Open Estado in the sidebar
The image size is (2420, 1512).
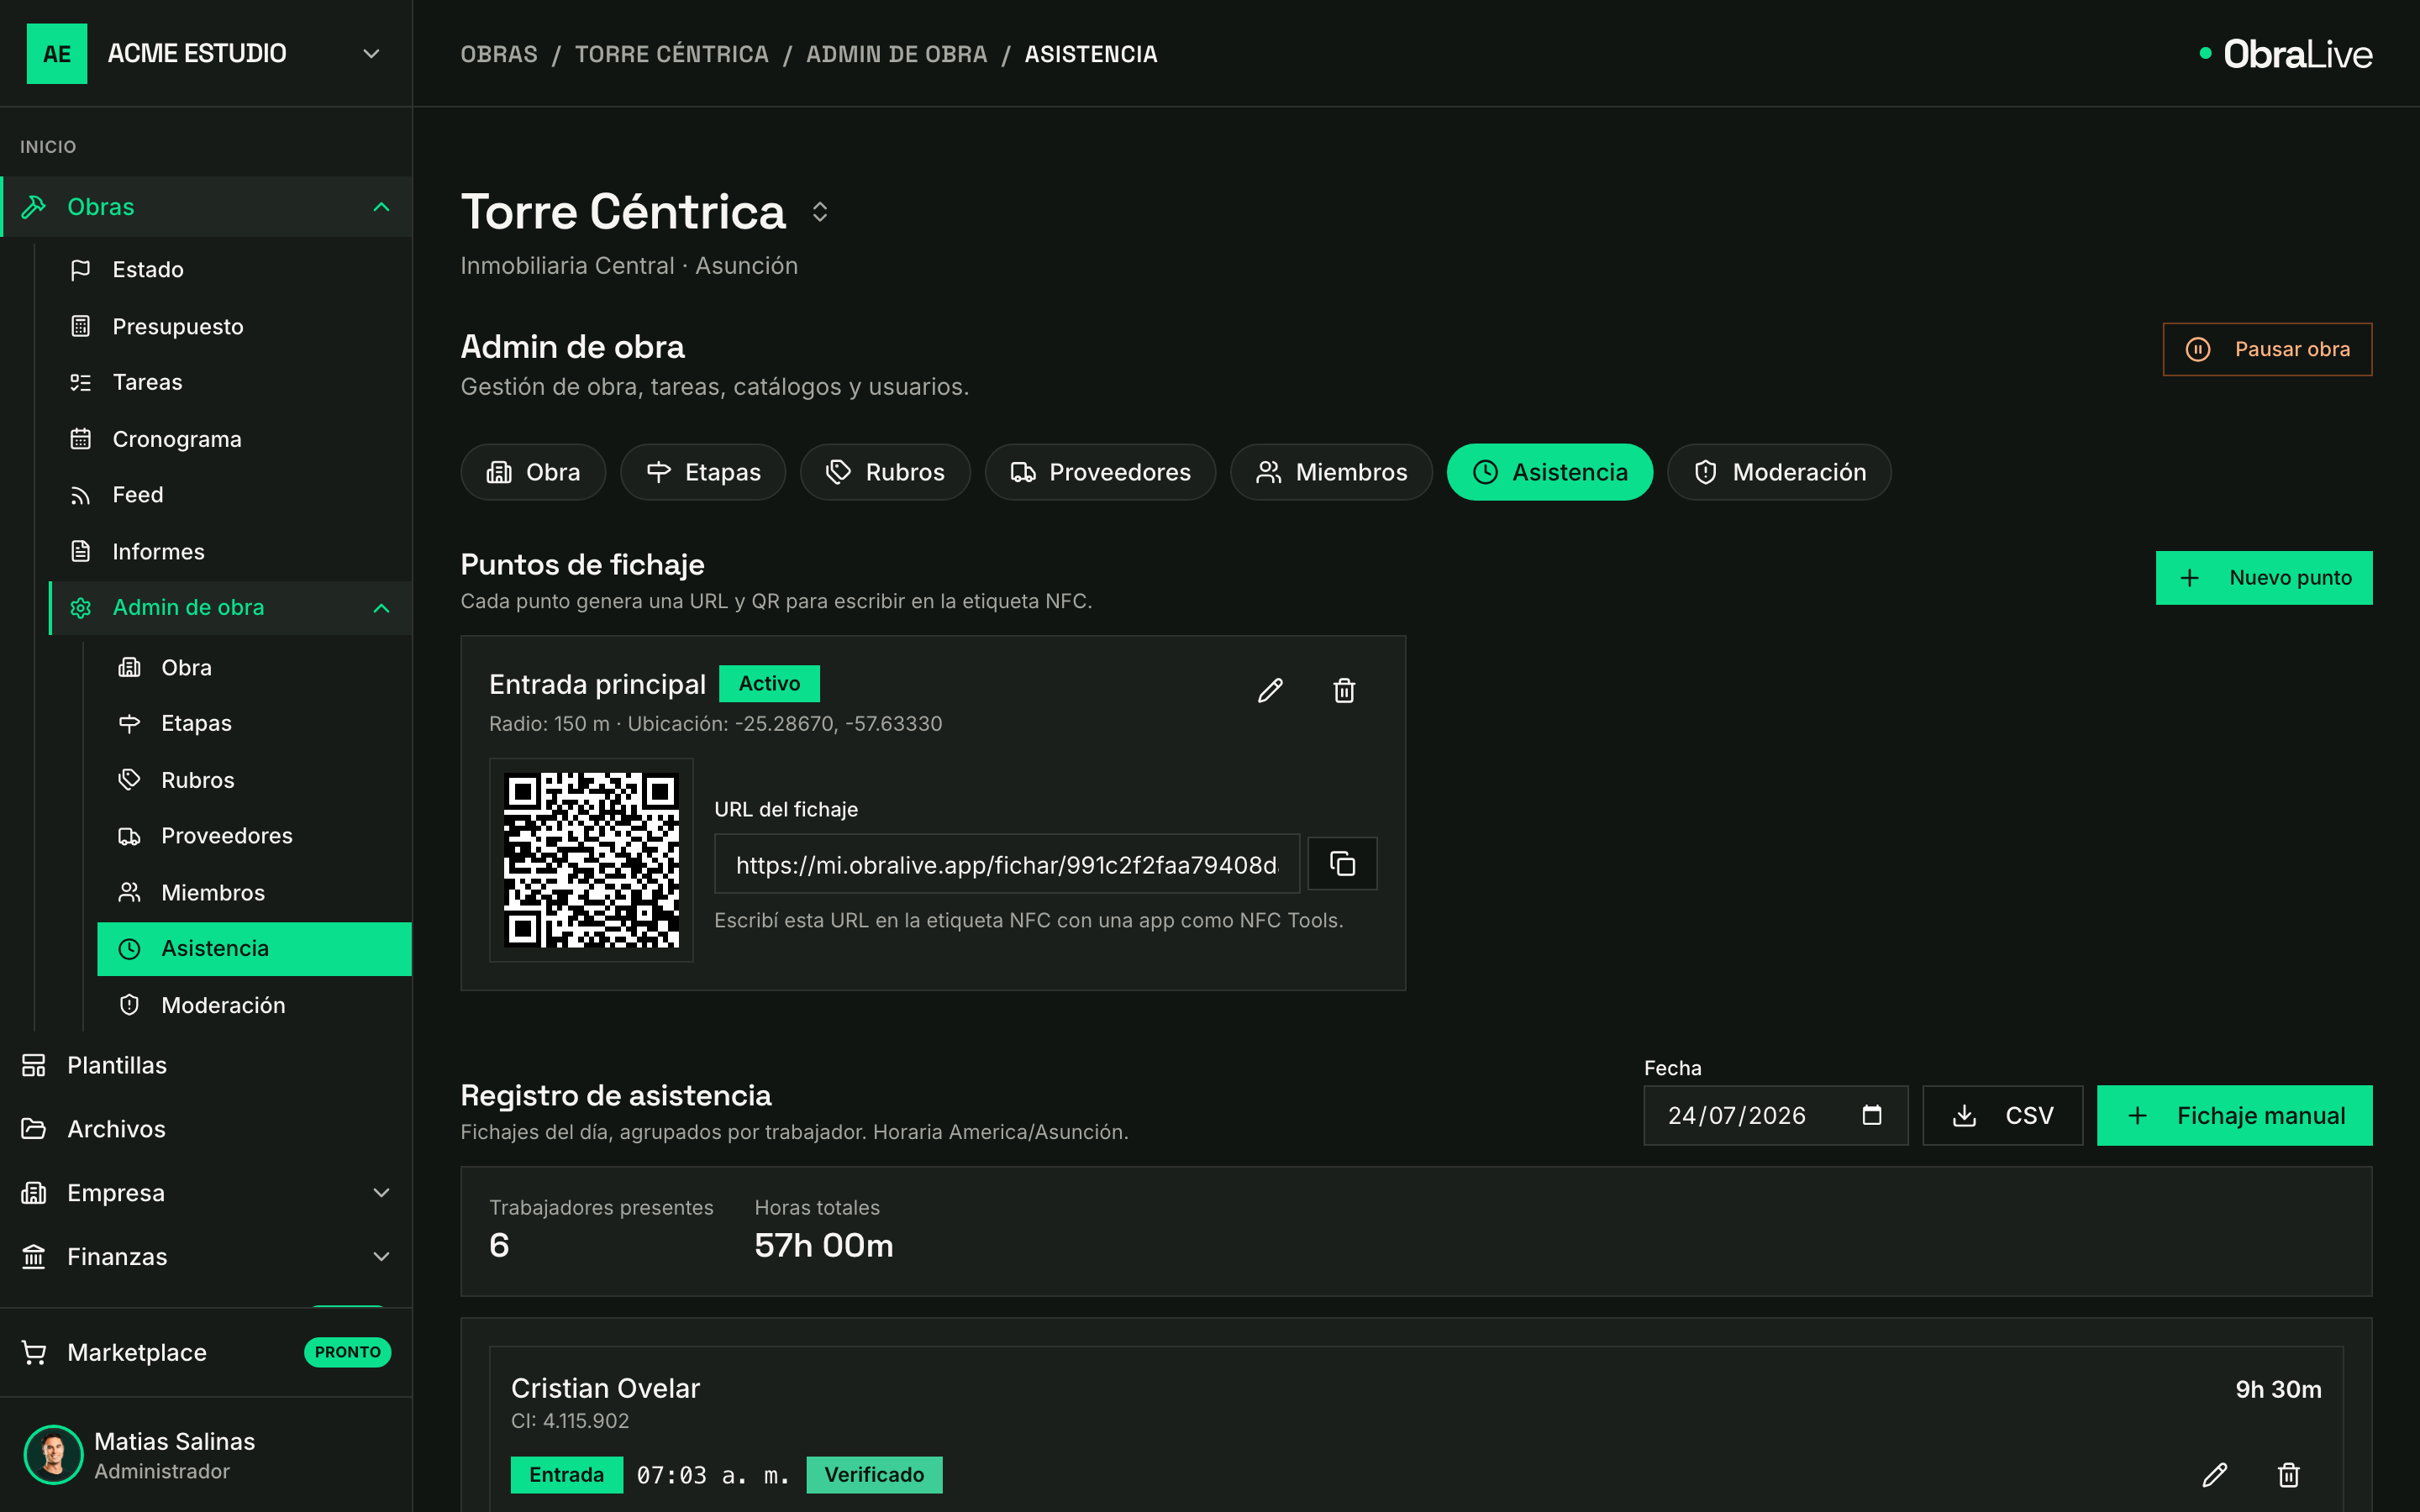[x=230, y=269]
